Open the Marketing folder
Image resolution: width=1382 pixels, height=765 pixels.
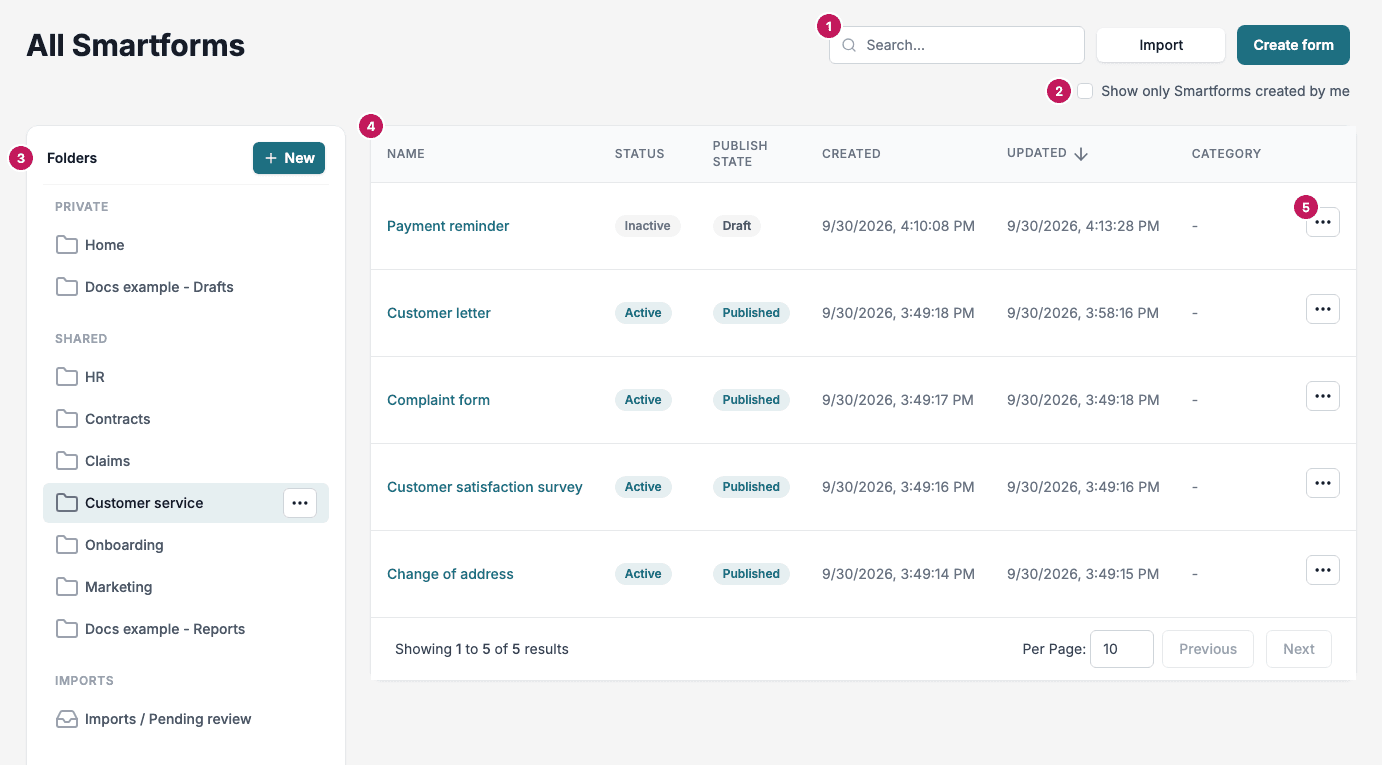[x=186, y=587]
